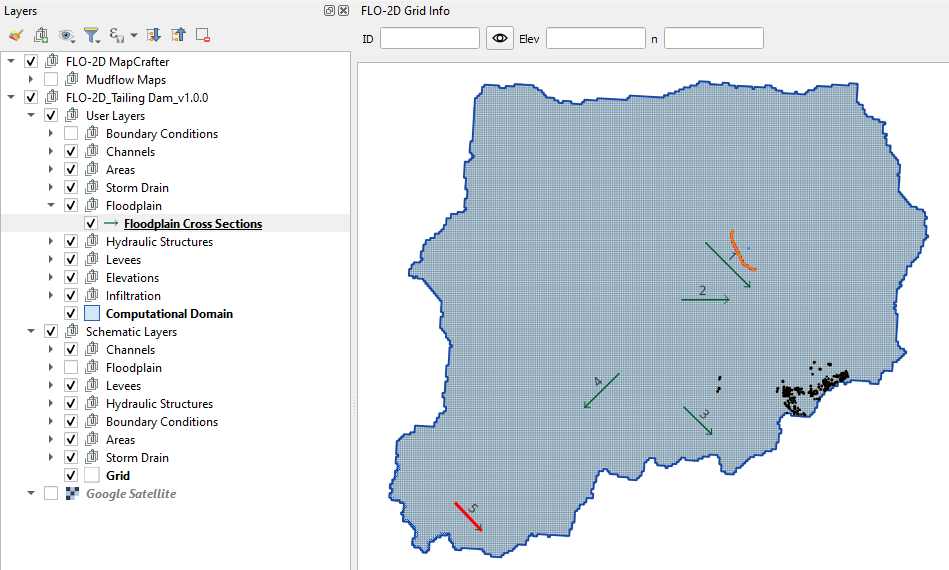Click the Remove Layer/Group icon
This screenshot has width=949, height=570.
(203, 35)
